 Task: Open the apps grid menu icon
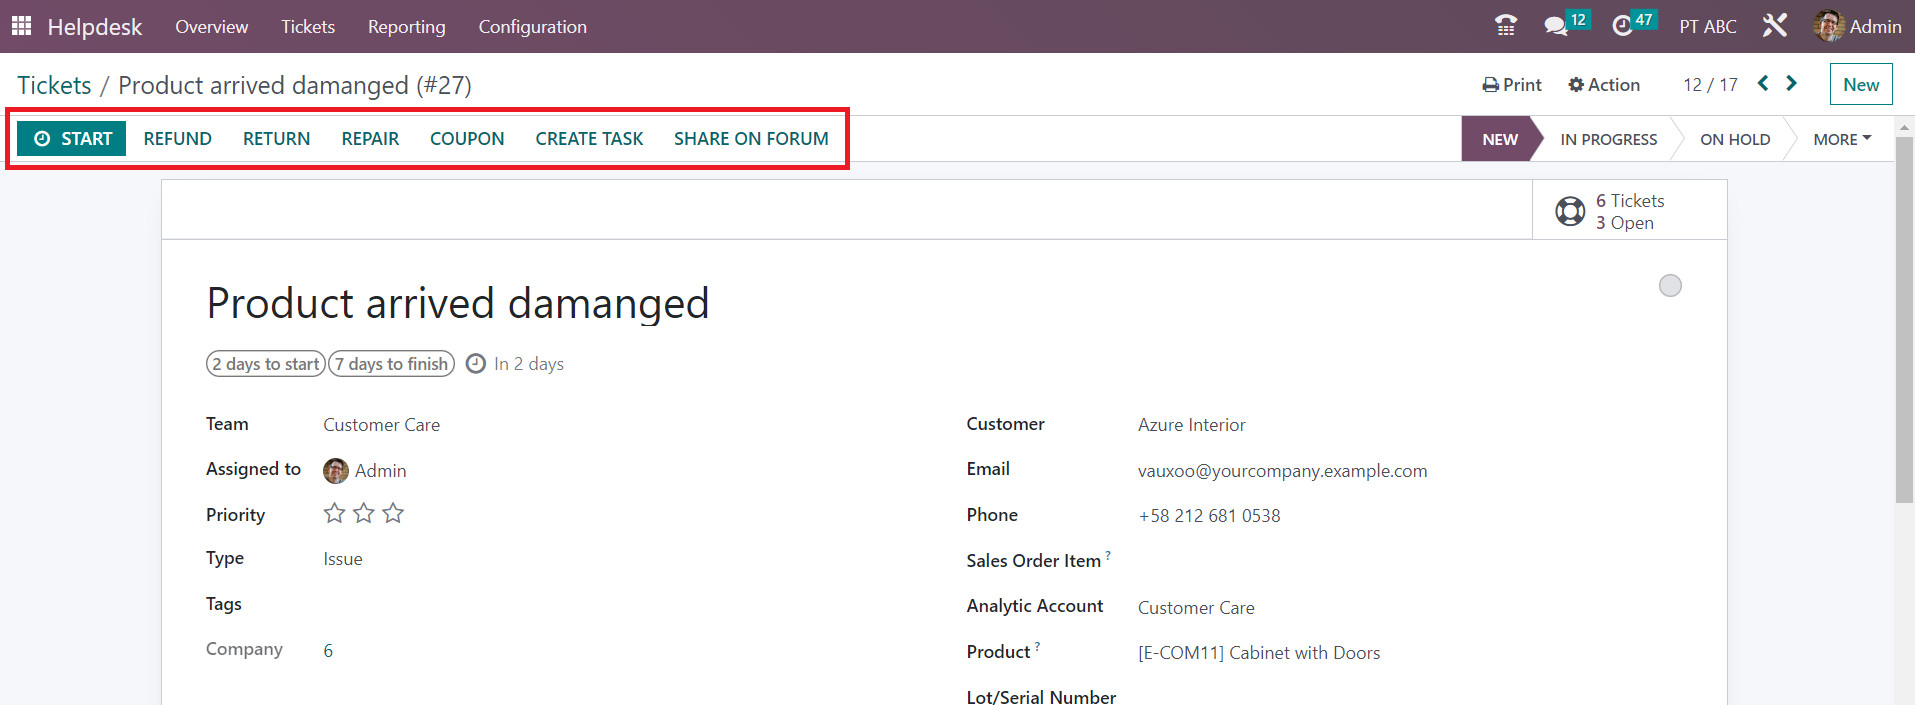21,26
